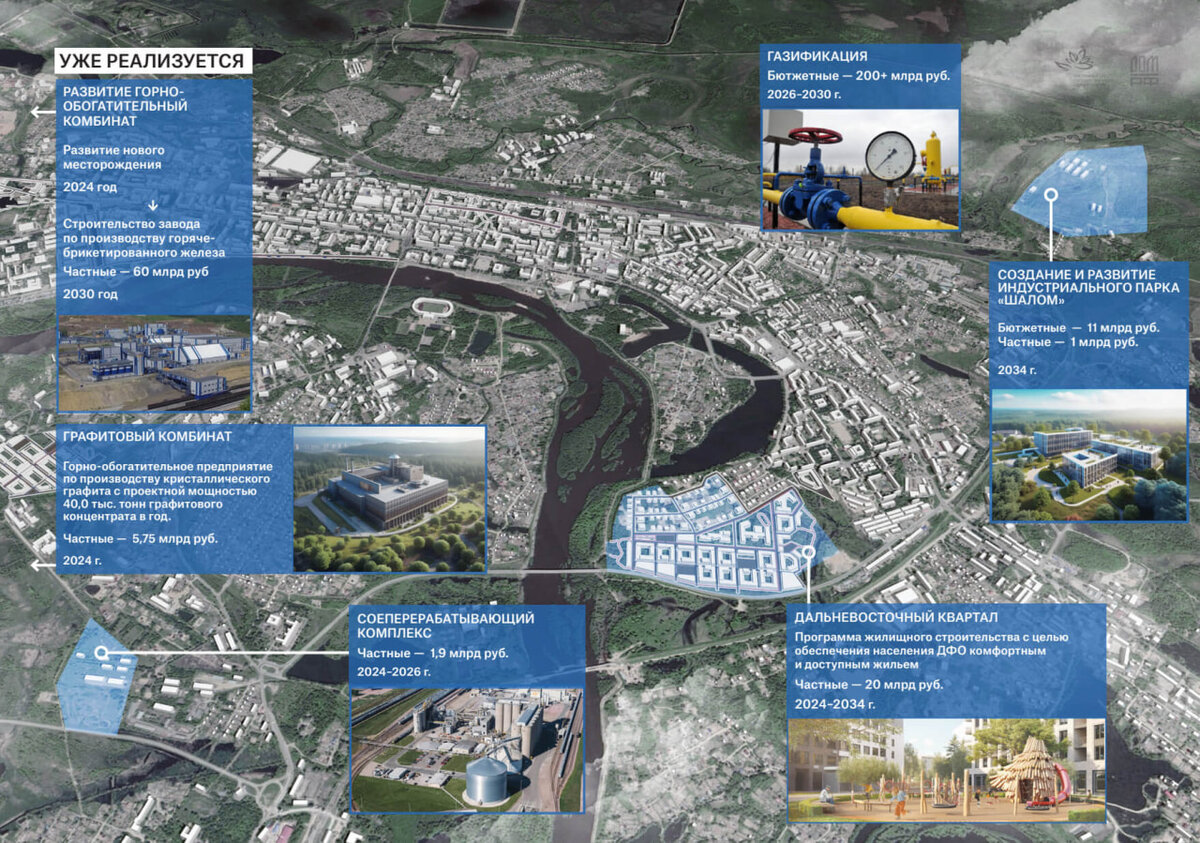
Task: Open the industrial park 'Шалом' render
Action: coord(1088,455)
